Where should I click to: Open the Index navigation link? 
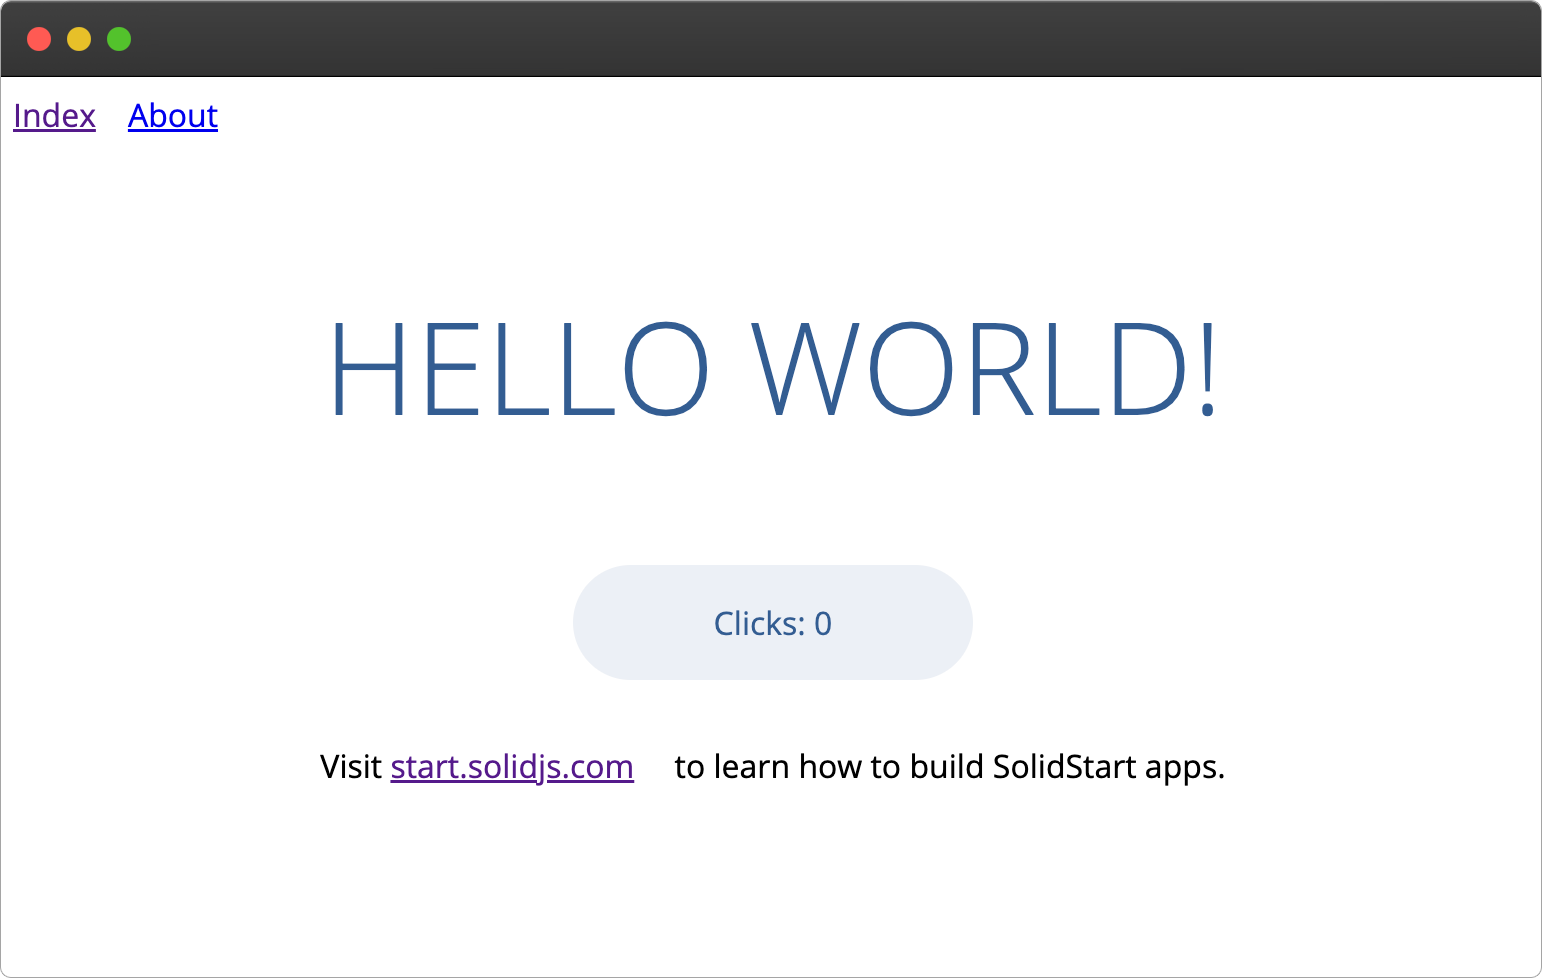click(x=54, y=116)
